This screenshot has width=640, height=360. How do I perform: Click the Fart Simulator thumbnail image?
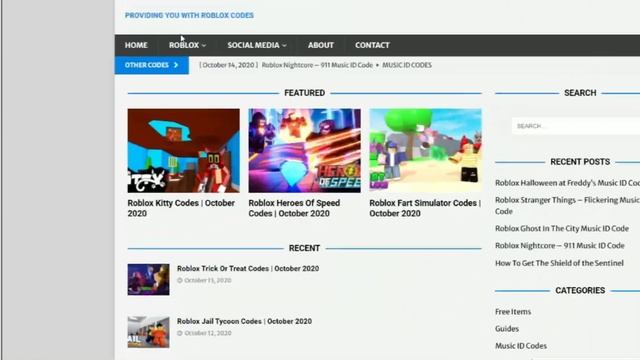click(x=425, y=151)
